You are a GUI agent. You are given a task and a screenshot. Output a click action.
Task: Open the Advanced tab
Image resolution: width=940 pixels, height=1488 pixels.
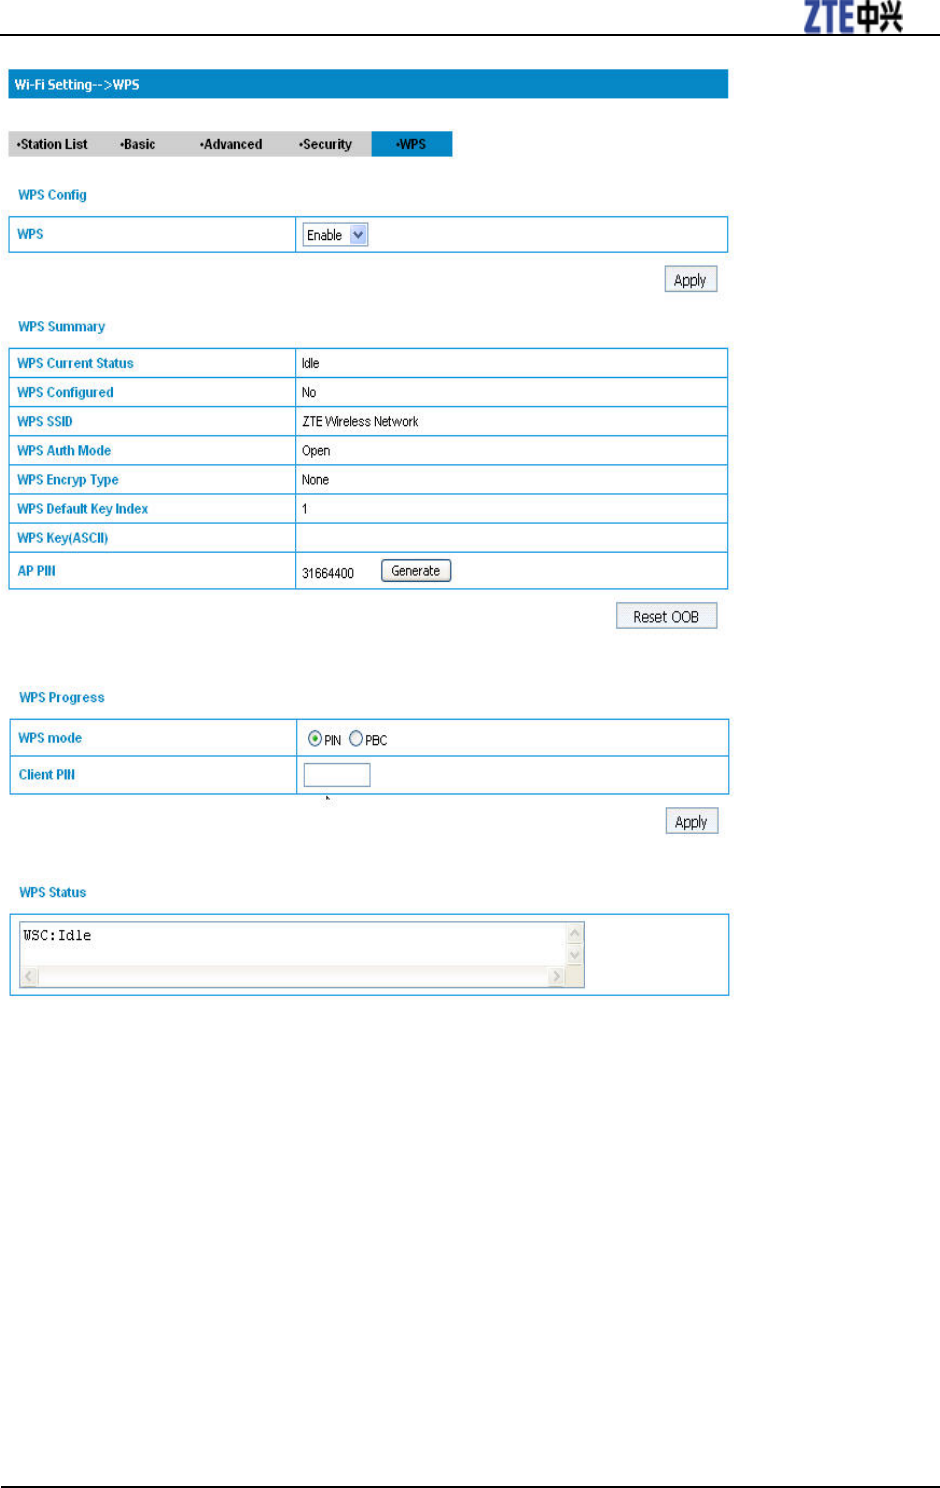(x=231, y=144)
